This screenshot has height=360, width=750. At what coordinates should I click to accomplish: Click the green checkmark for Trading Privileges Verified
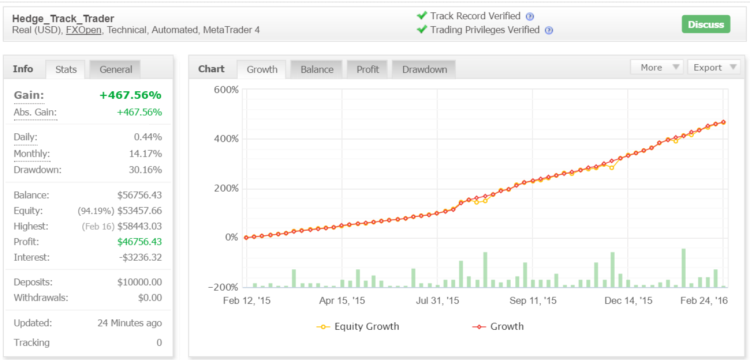(421, 30)
